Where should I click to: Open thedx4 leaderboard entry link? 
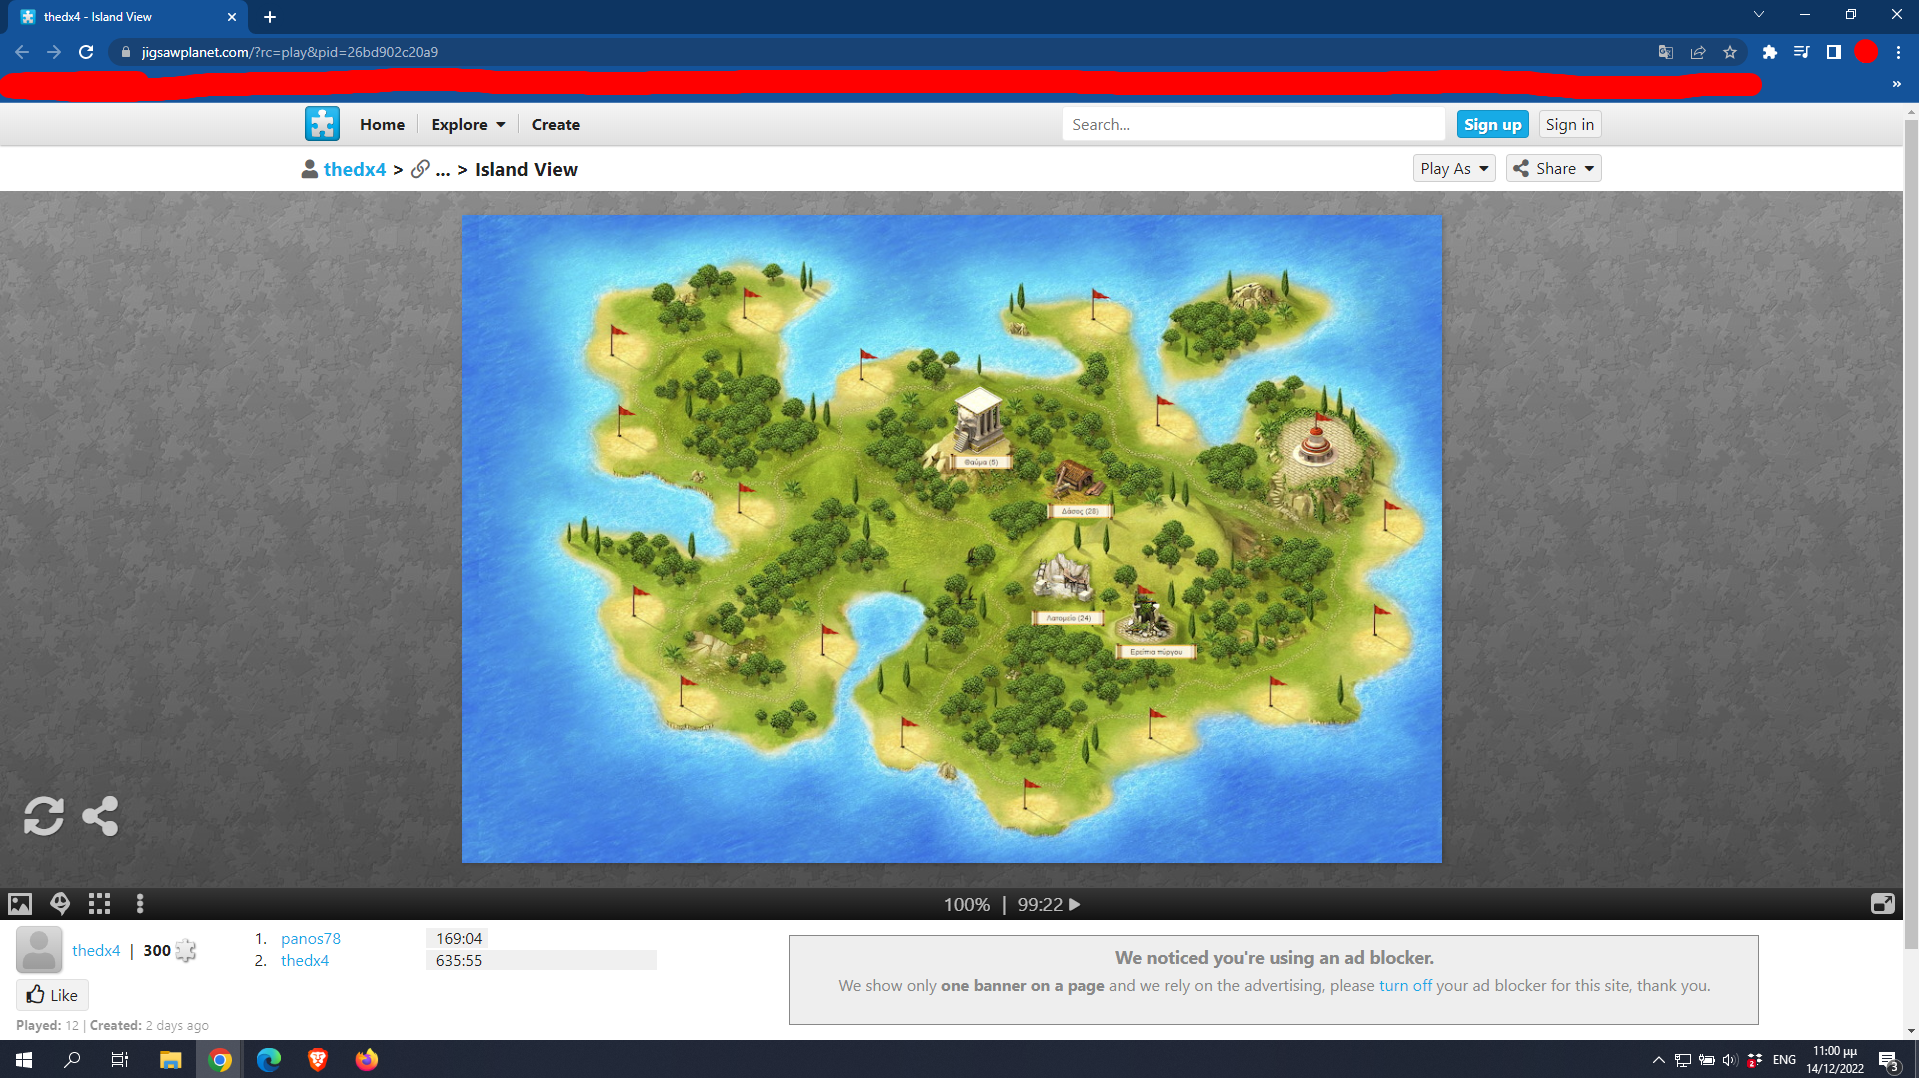(x=305, y=960)
